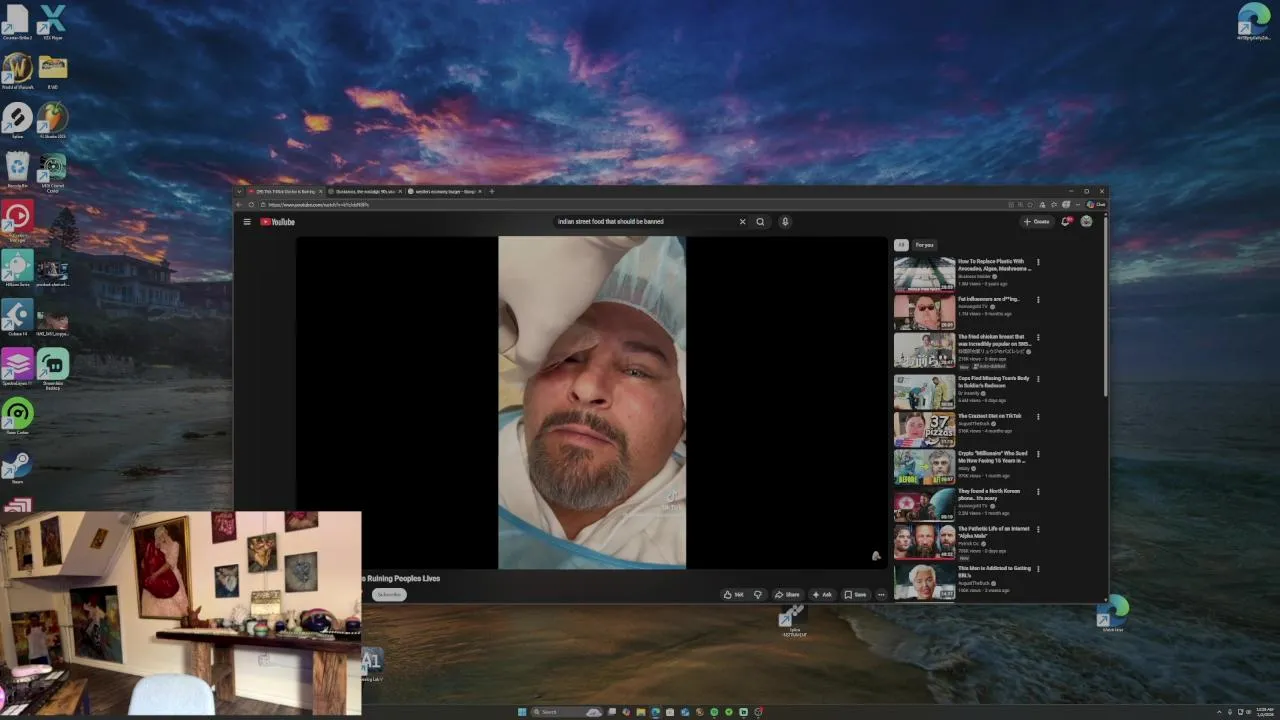The height and width of the screenshot is (720, 1280).
Task: Start voice search with the microphone icon
Action: (x=785, y=222)
